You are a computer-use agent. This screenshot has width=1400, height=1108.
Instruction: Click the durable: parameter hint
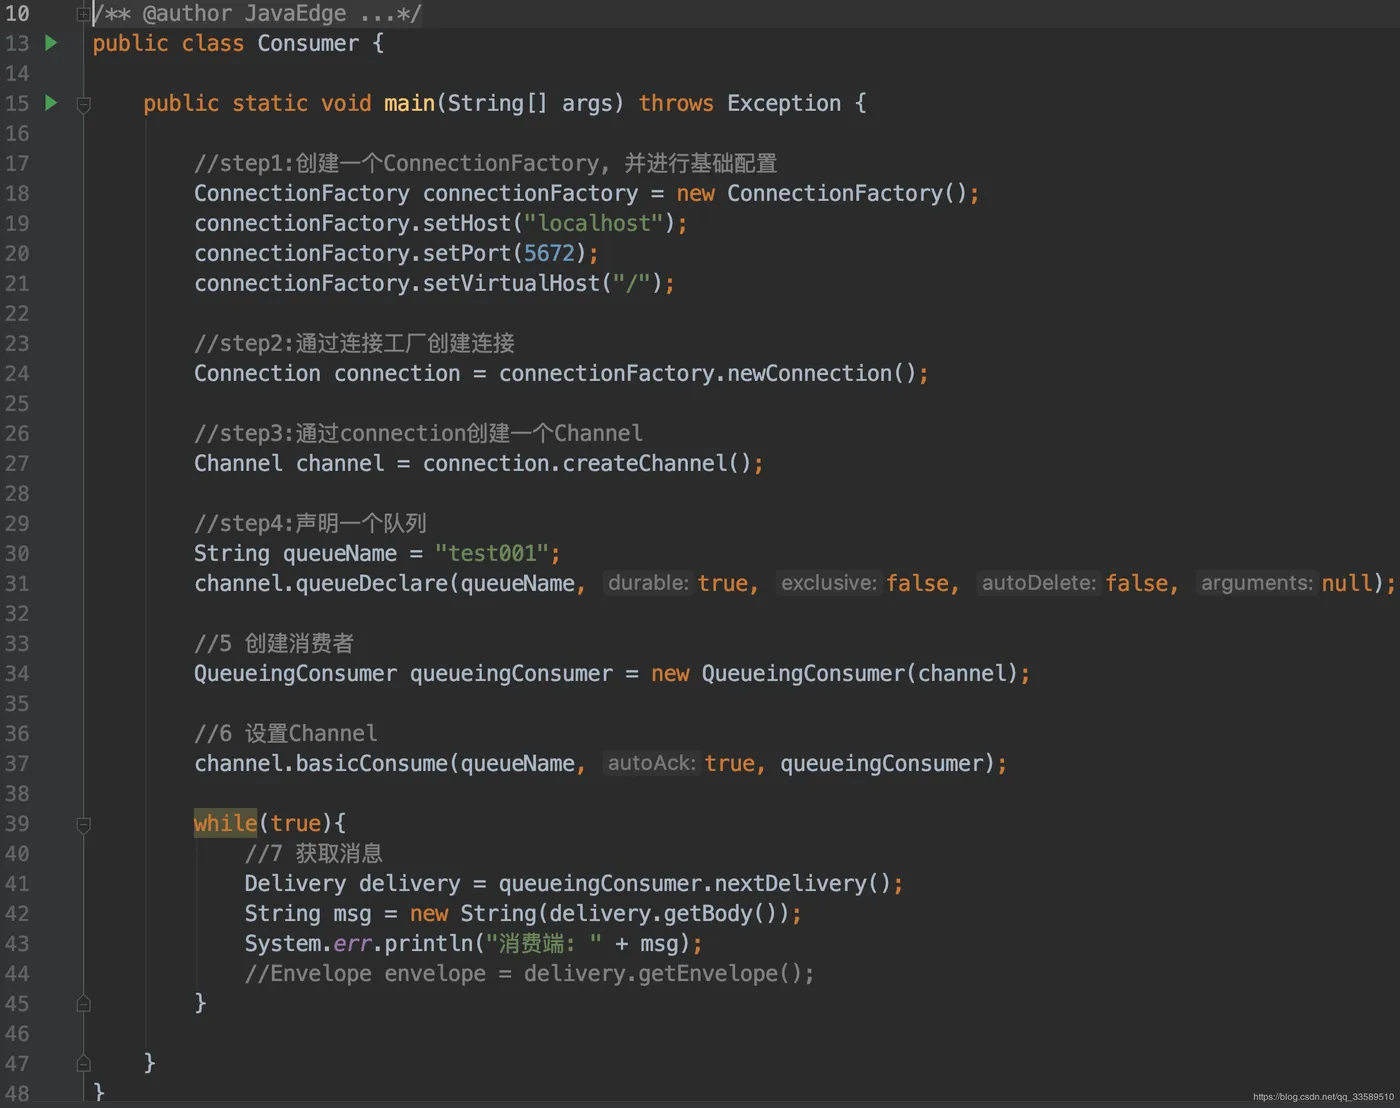[648, 583]
